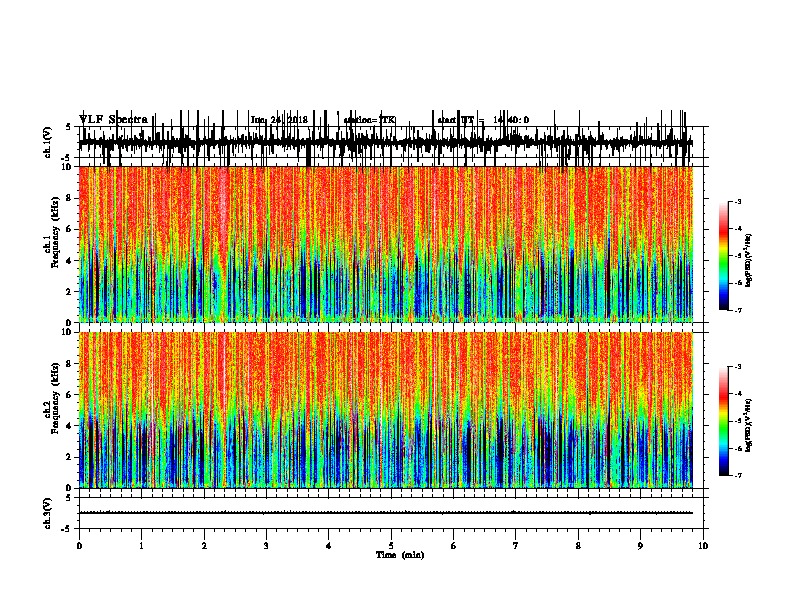This screenshot has width=792, height=612.
Task: Click the ch.2 spectrogram color bar
Action: click(x=724, y=421)
